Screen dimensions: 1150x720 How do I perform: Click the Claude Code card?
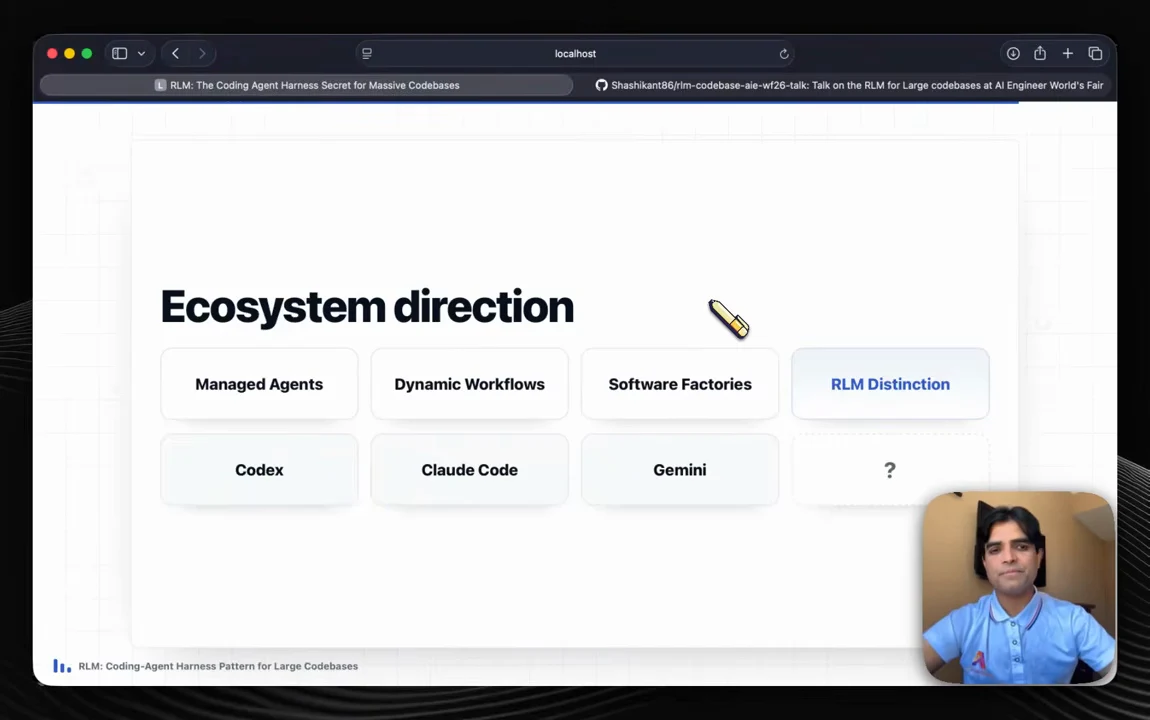point(469,470)
